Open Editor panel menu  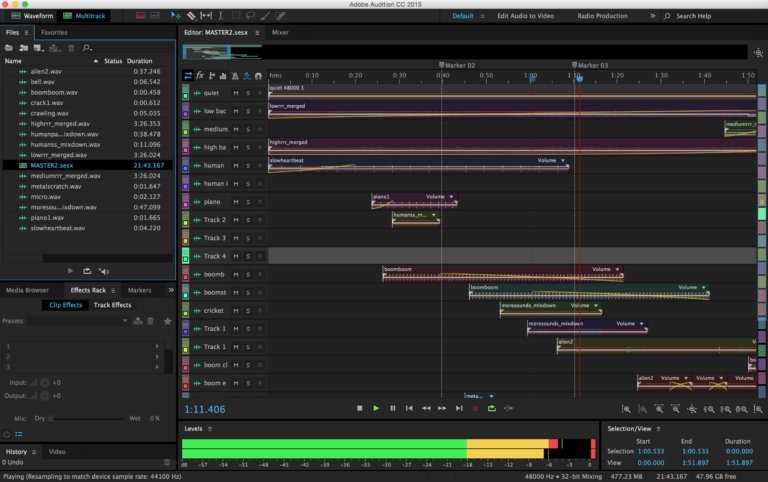pyautogui.click(x=257, y=32)
